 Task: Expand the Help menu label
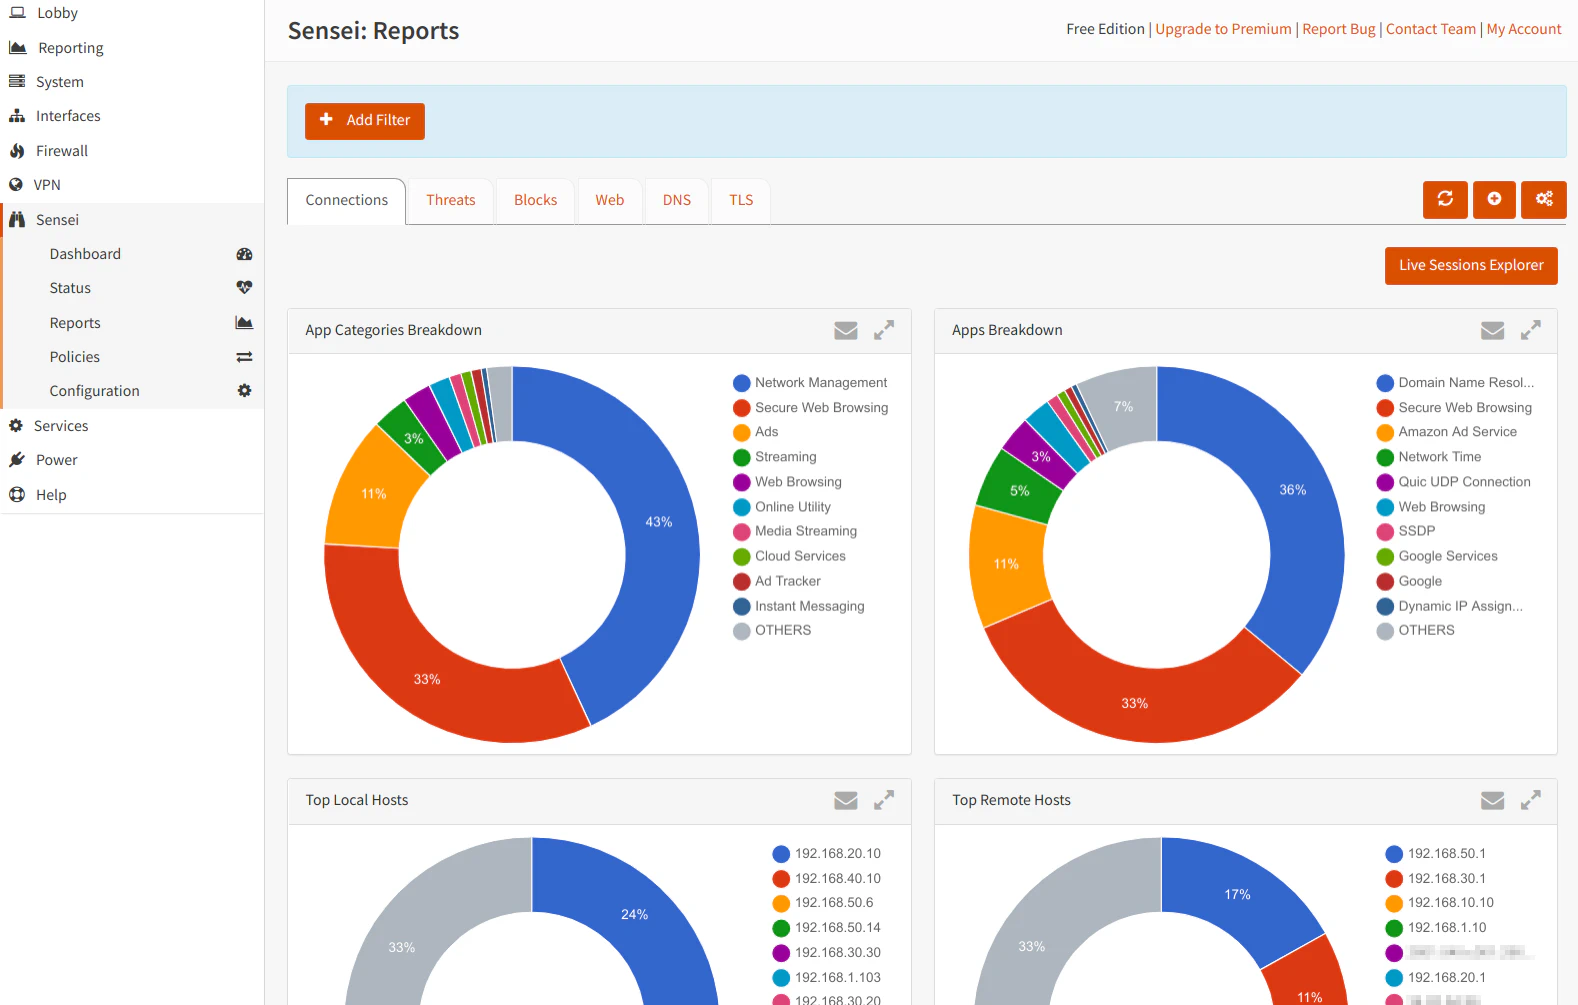[x=51, y=495]
